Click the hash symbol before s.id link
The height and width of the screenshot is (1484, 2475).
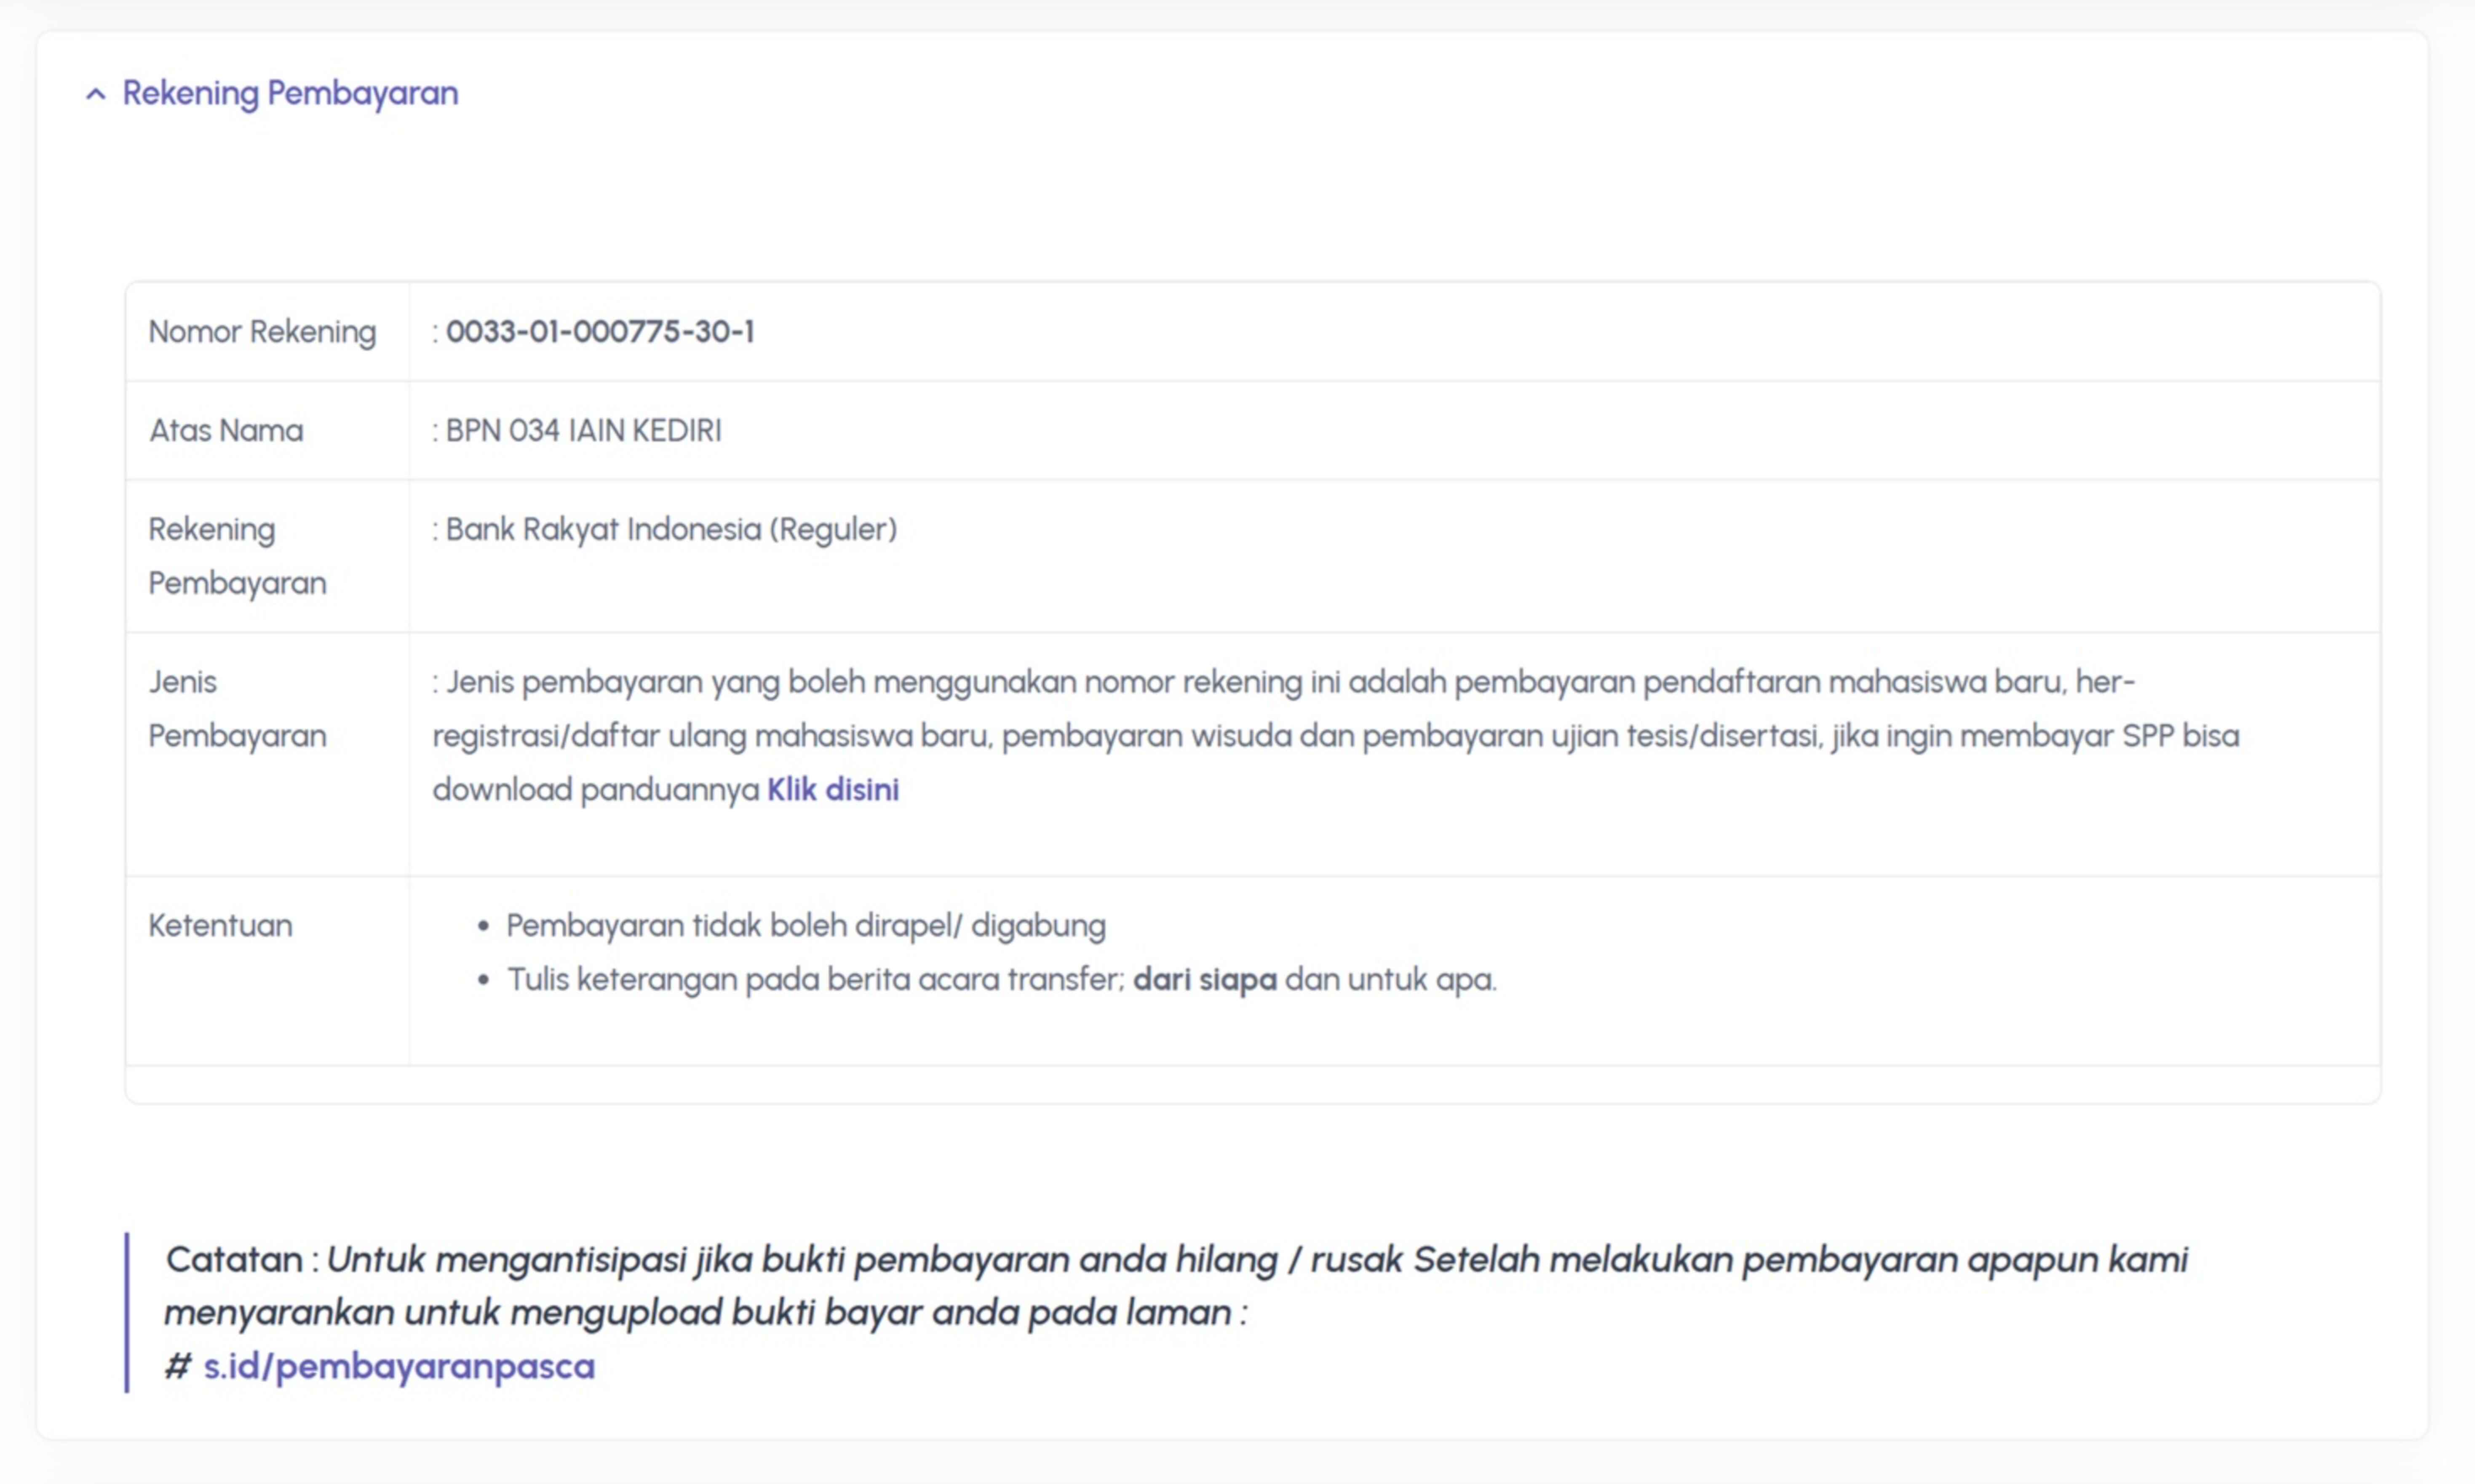click(x=178, y=1366)
